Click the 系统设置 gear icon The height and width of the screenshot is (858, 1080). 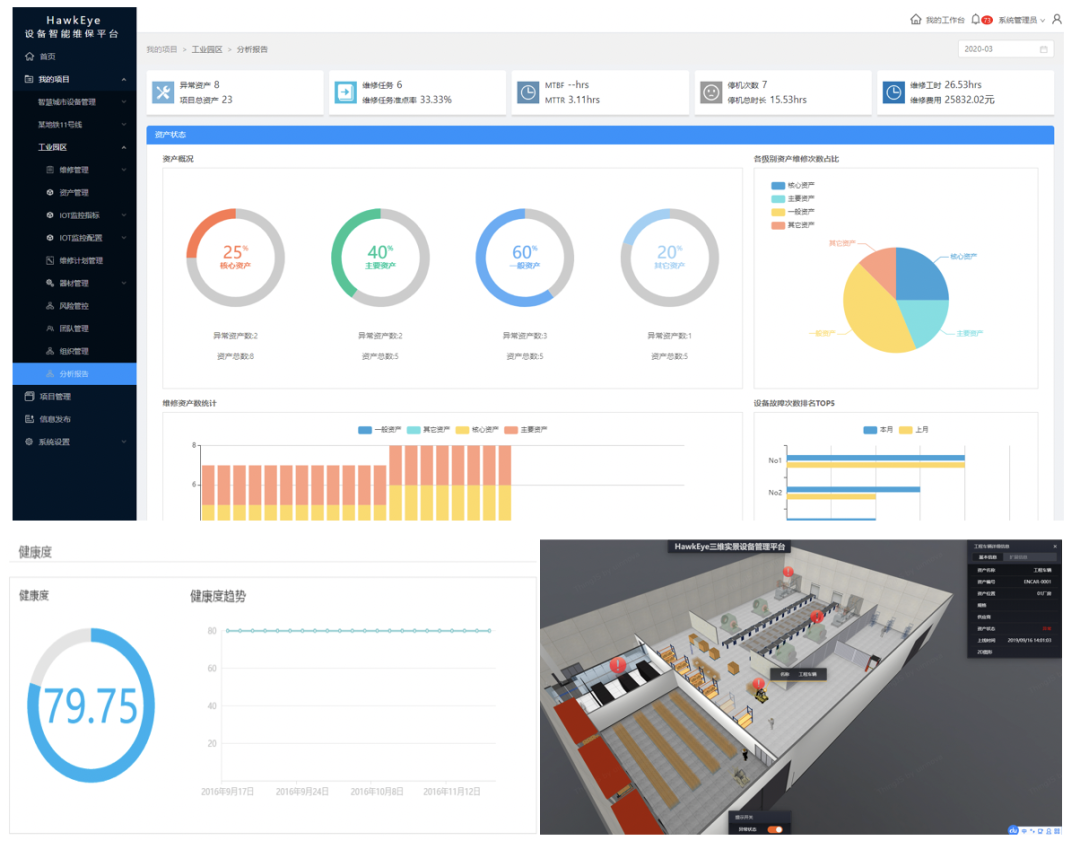tap(29, 441)
